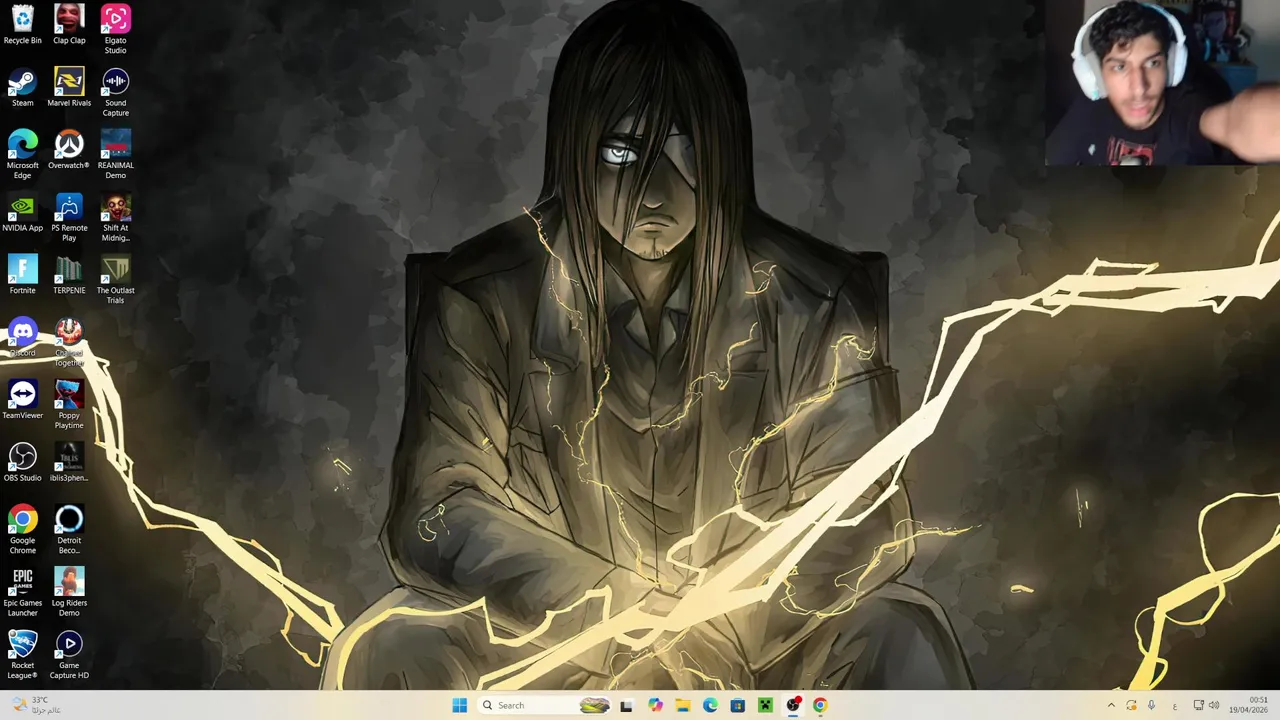This screenshot has height=720, width=1280.
Task: Switch to OBS Studio in the taskbar
Action: click(793, 705)
